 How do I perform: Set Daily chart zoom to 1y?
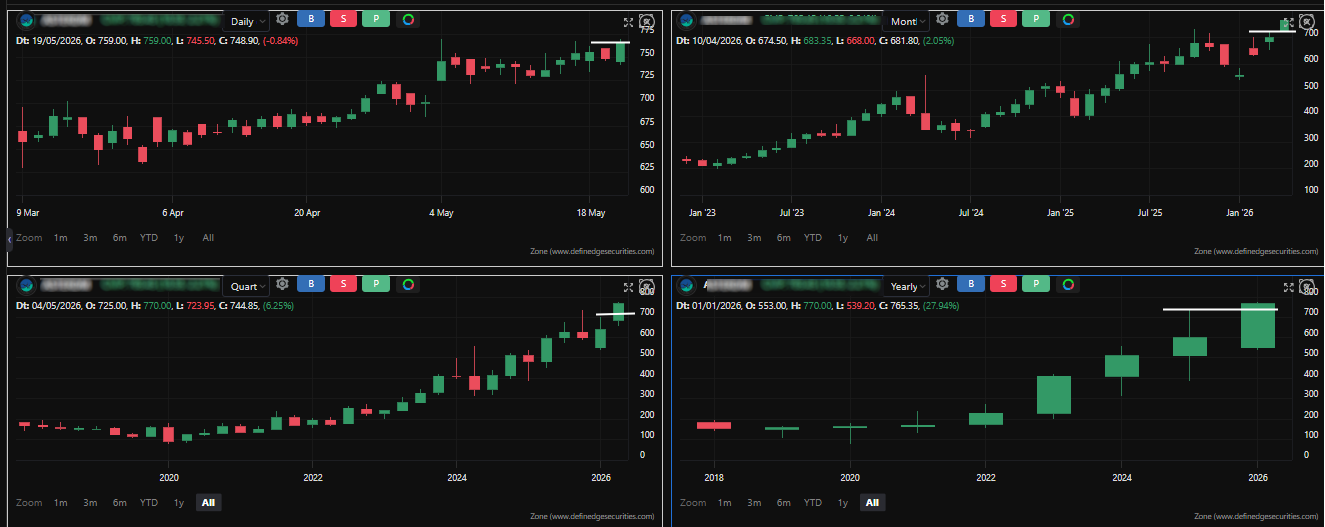pos(179,238)
